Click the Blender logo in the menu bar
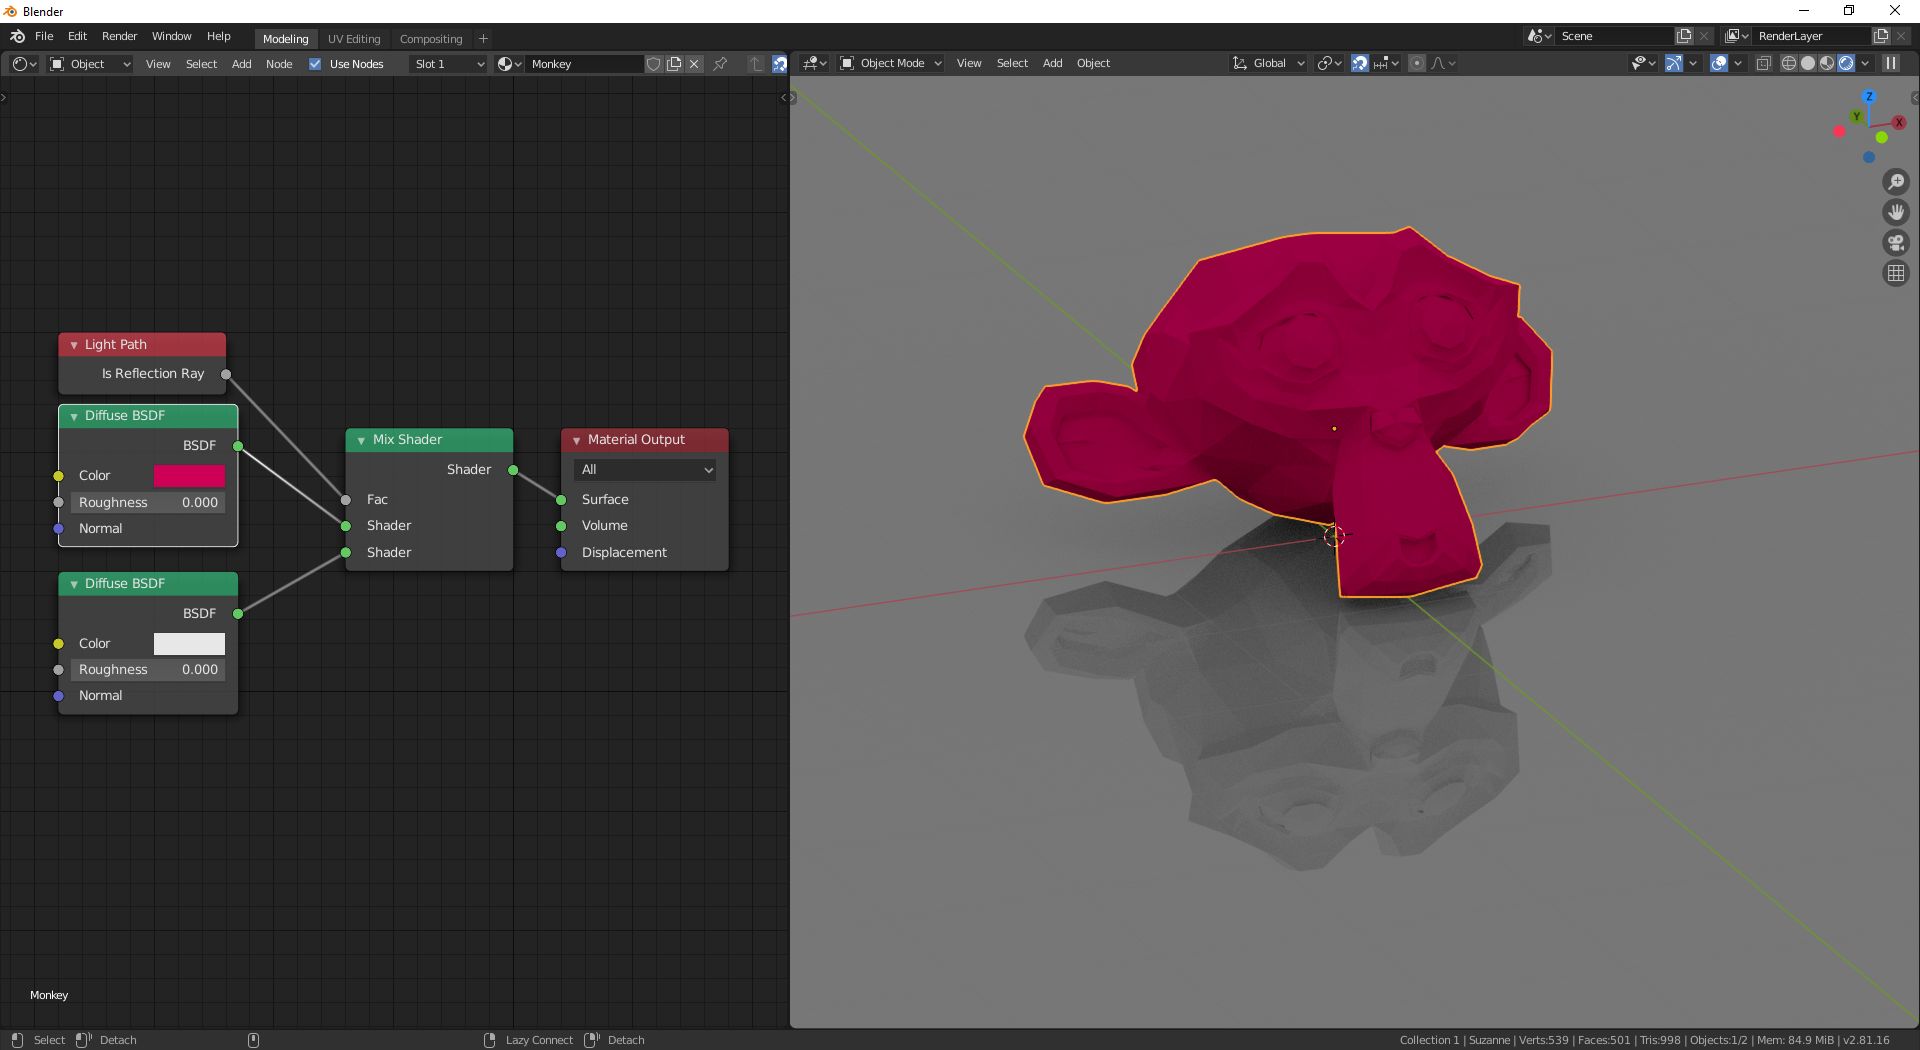This screenshot has width=1920, height=1050. pos(17,36)
